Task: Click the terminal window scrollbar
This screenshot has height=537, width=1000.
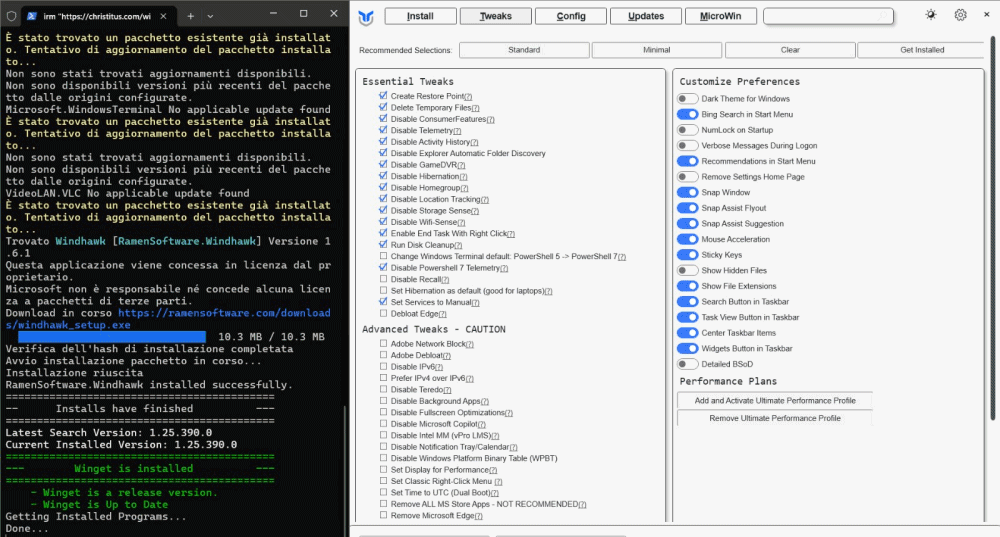Action: click(345, 471)
